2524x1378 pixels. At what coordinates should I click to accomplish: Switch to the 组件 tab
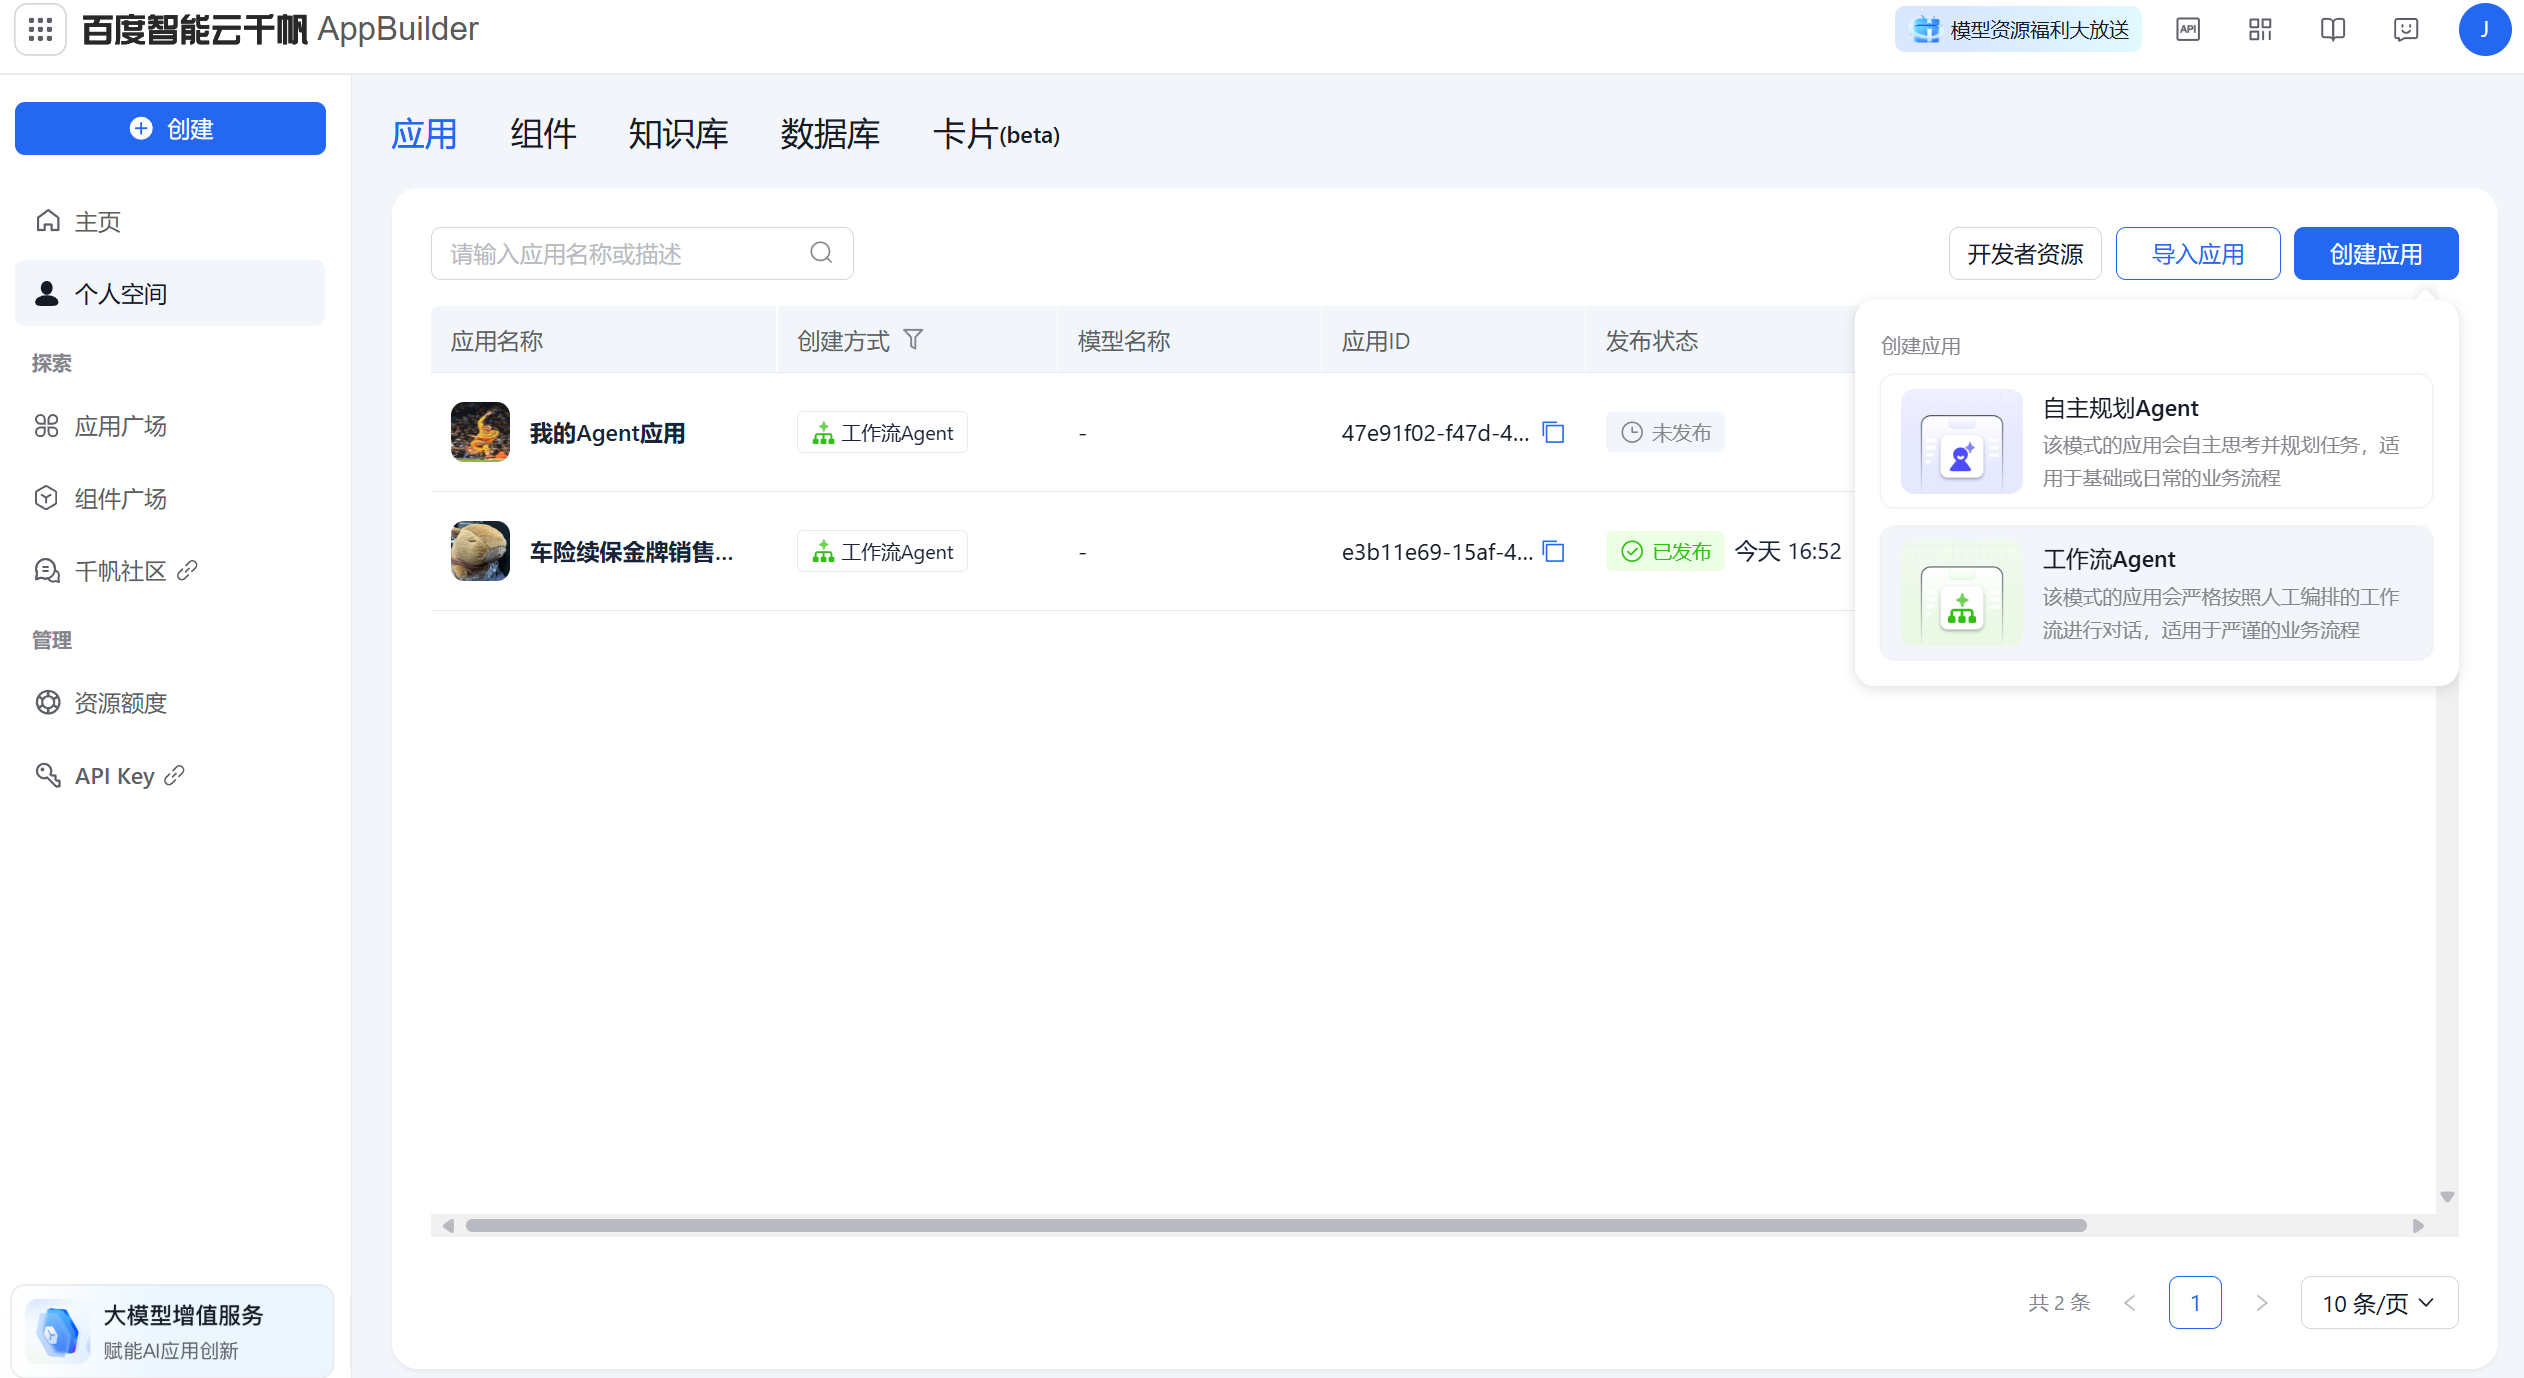click(542, 134)
